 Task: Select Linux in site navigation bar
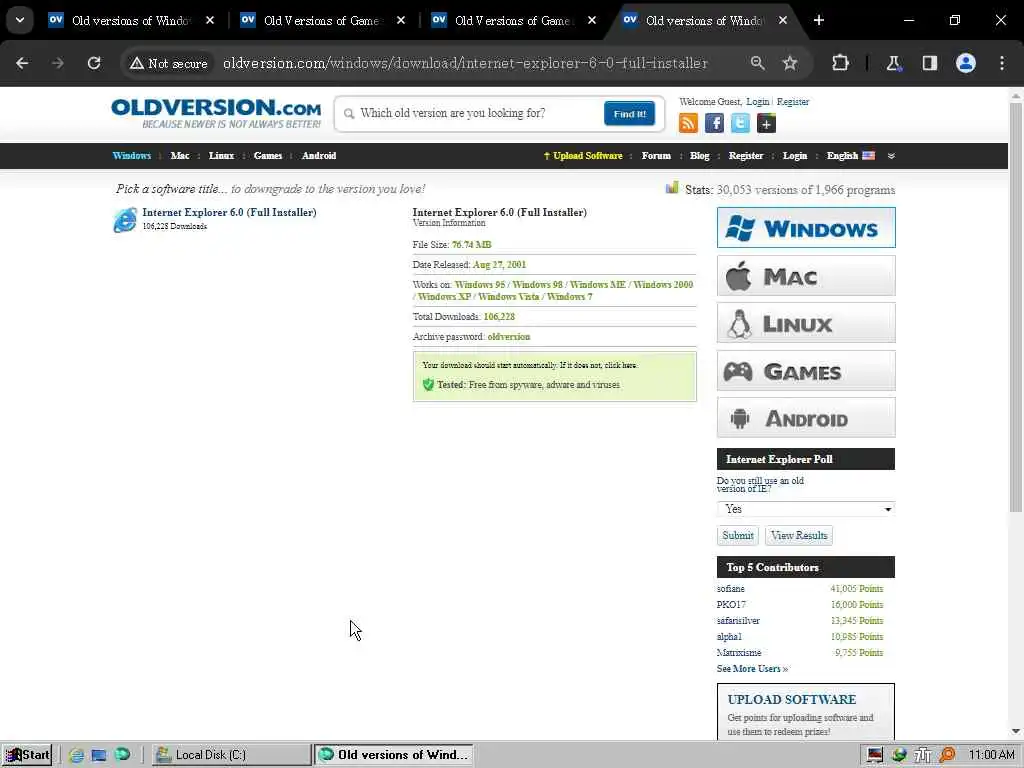(x=221, y=155)
